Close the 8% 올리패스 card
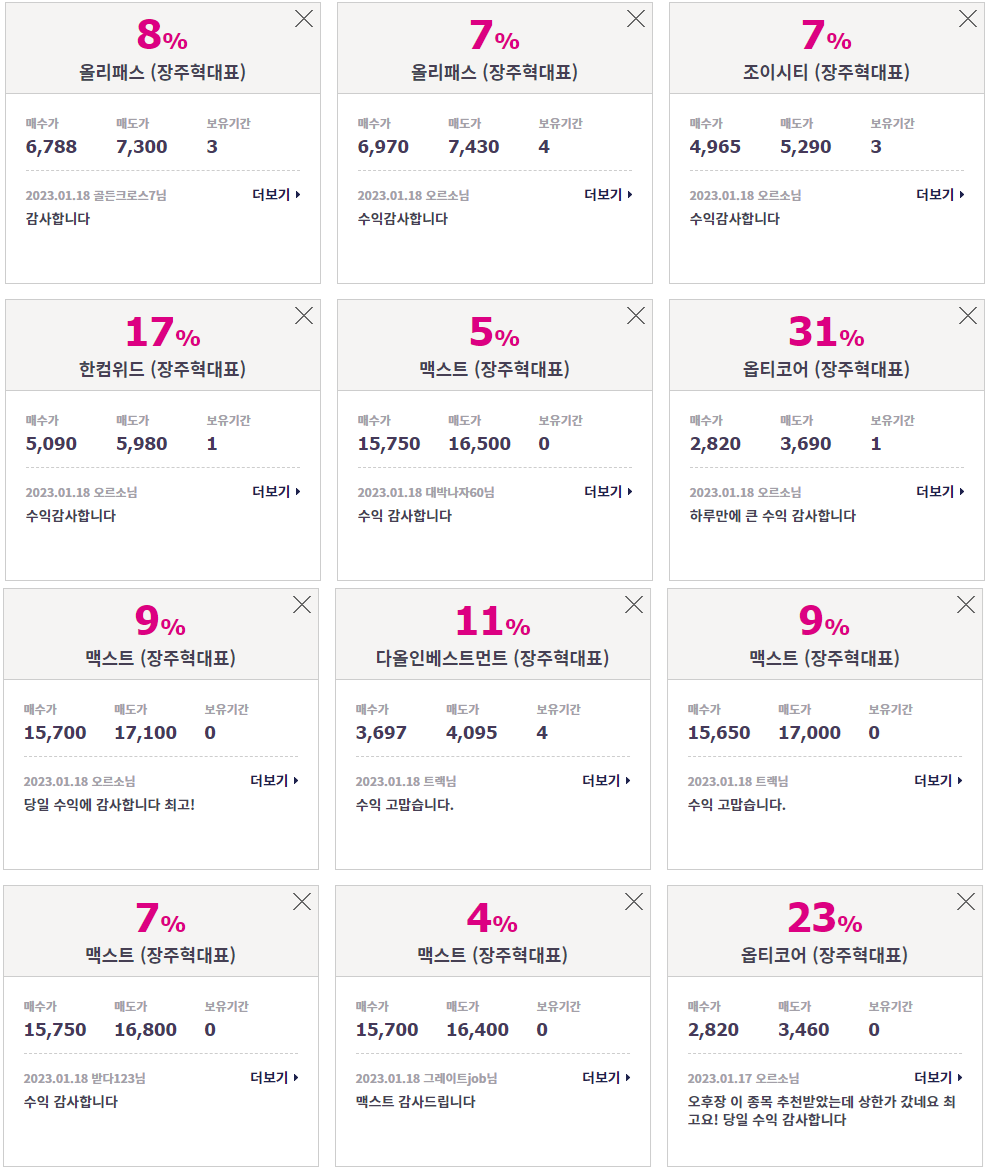The width and height of the screenshot is (986, 1171). 304,19
